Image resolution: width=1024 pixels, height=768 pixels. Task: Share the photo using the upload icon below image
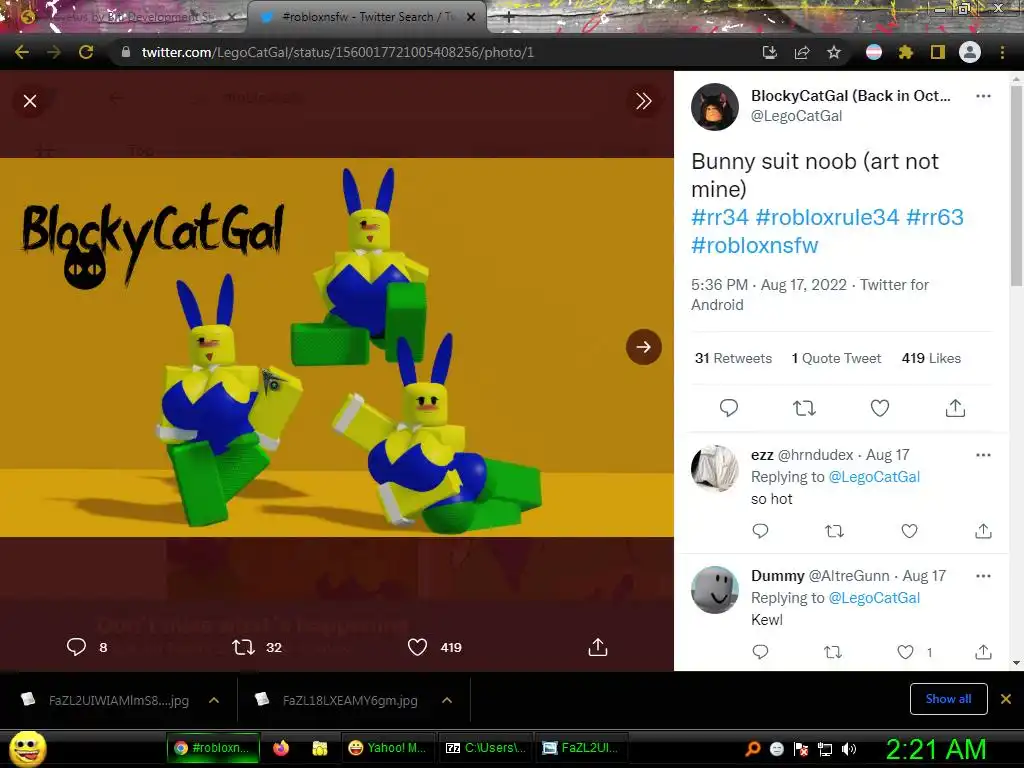(598, 647)
